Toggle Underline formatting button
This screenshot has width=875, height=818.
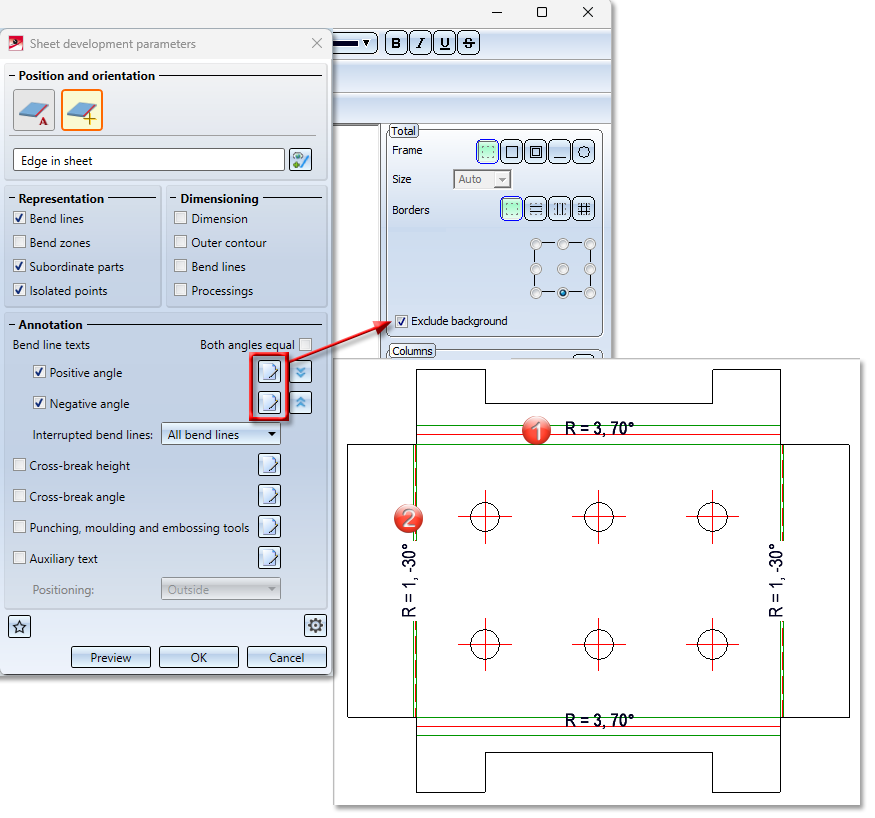(445, 43)
